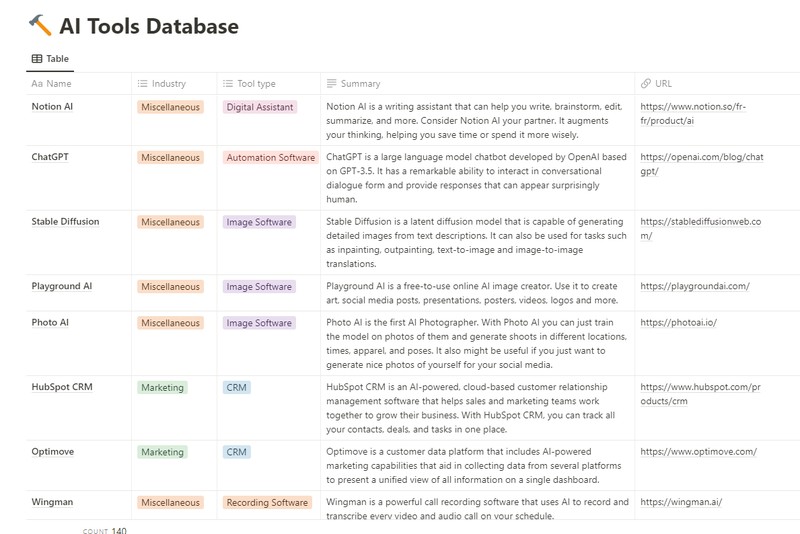Click the Tool type column property icon
Viewport: 800px width, 534px height.
228,84
